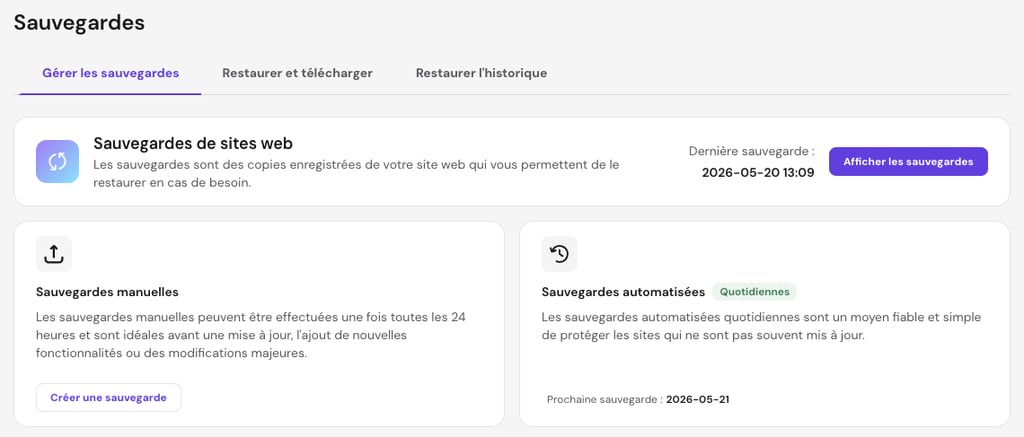
Task: Click the automated backups description paragraph
Action: point(761,327)
